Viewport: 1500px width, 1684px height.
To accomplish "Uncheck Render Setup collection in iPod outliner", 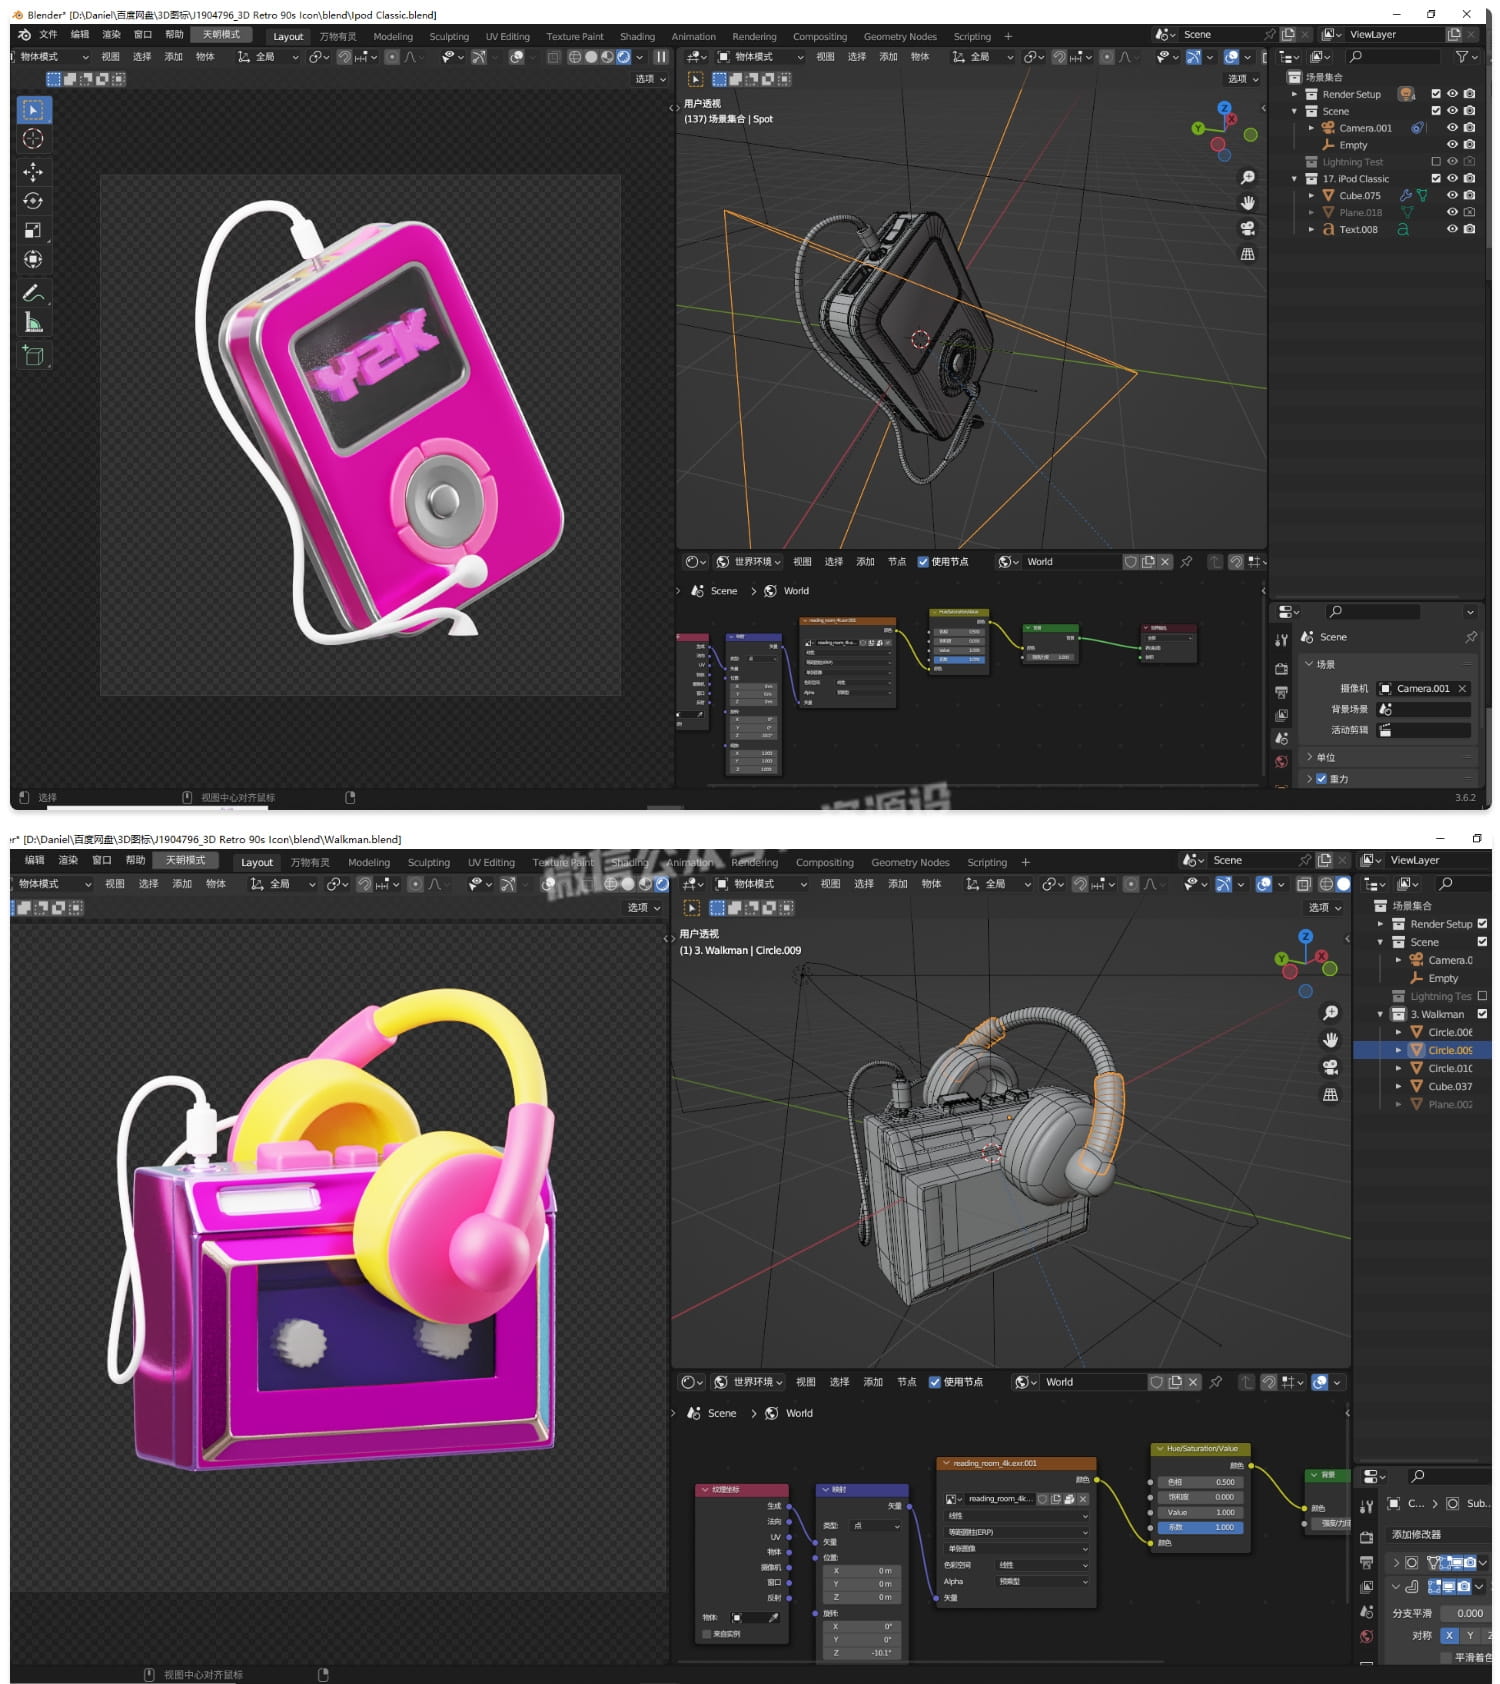I will pyautogui.click(x=1436, y=94).
